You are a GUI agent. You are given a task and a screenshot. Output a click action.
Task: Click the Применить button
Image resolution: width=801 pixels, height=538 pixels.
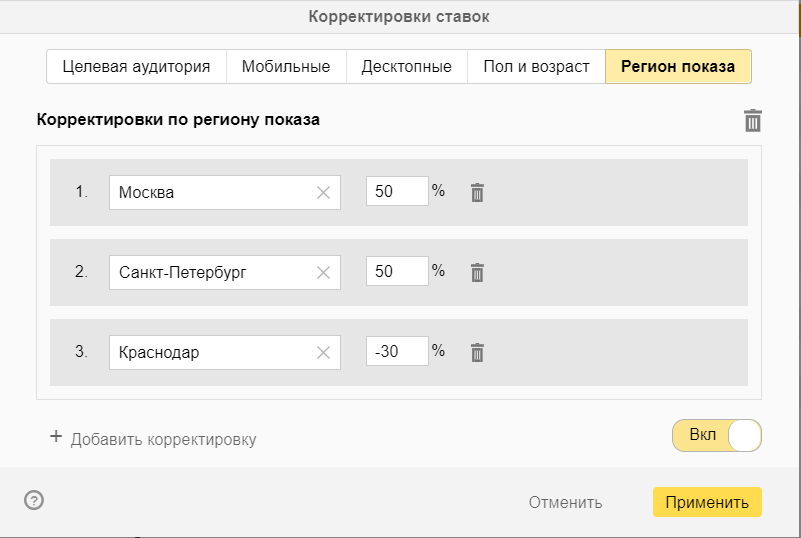click(x=707, y=502)
